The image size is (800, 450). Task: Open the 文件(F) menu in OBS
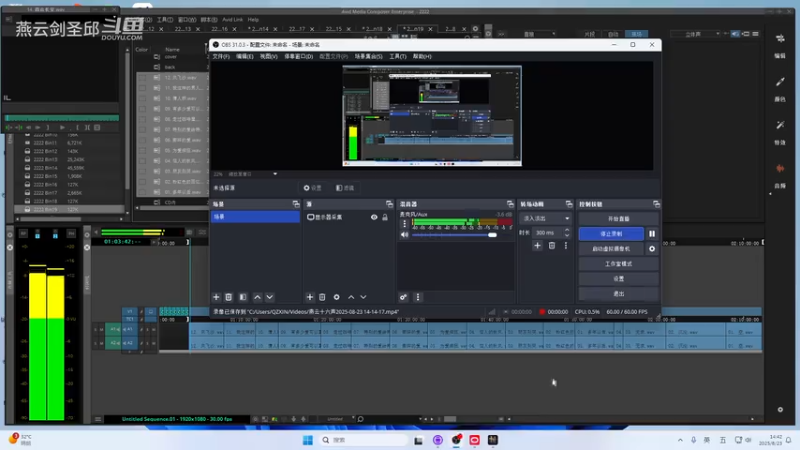point(220,56)
